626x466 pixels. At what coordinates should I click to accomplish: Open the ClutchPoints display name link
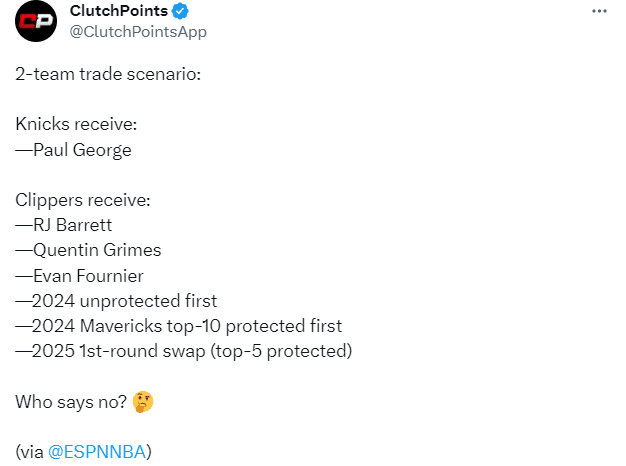click(x=118, y=11)
